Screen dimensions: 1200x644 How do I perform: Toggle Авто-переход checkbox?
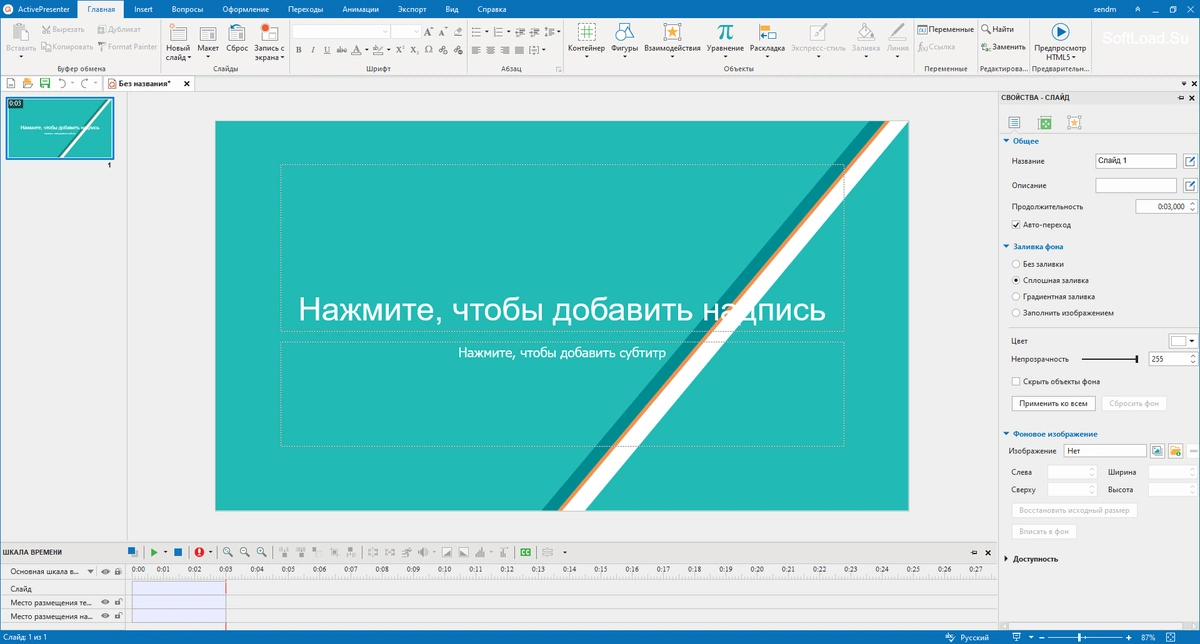[1016, 225]
